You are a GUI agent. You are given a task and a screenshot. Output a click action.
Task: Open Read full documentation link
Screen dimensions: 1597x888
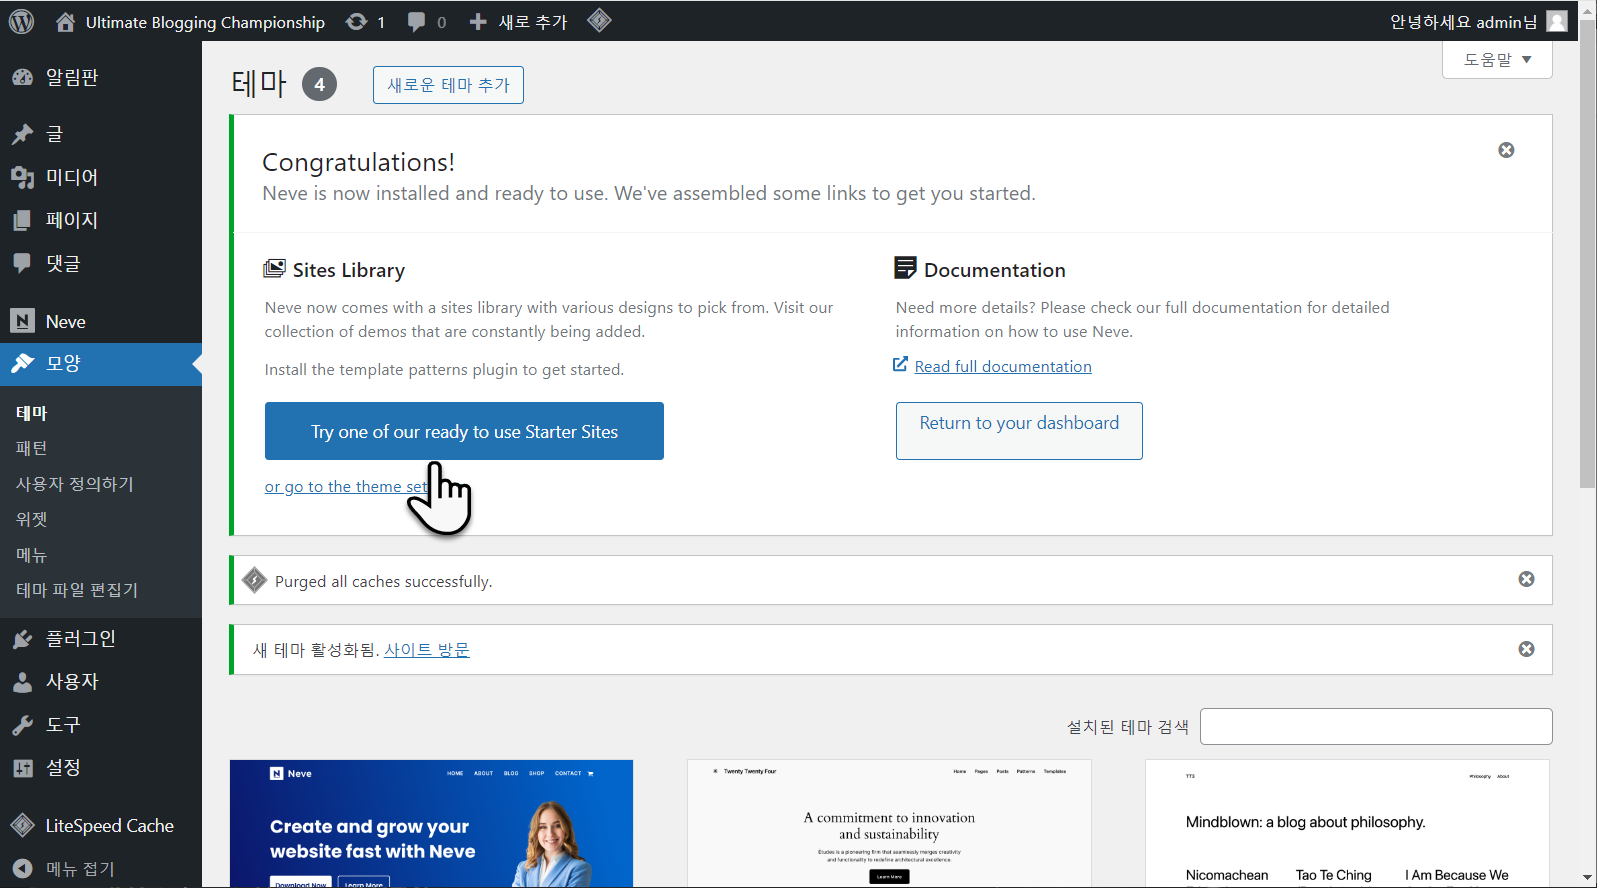pos(1003,367)
